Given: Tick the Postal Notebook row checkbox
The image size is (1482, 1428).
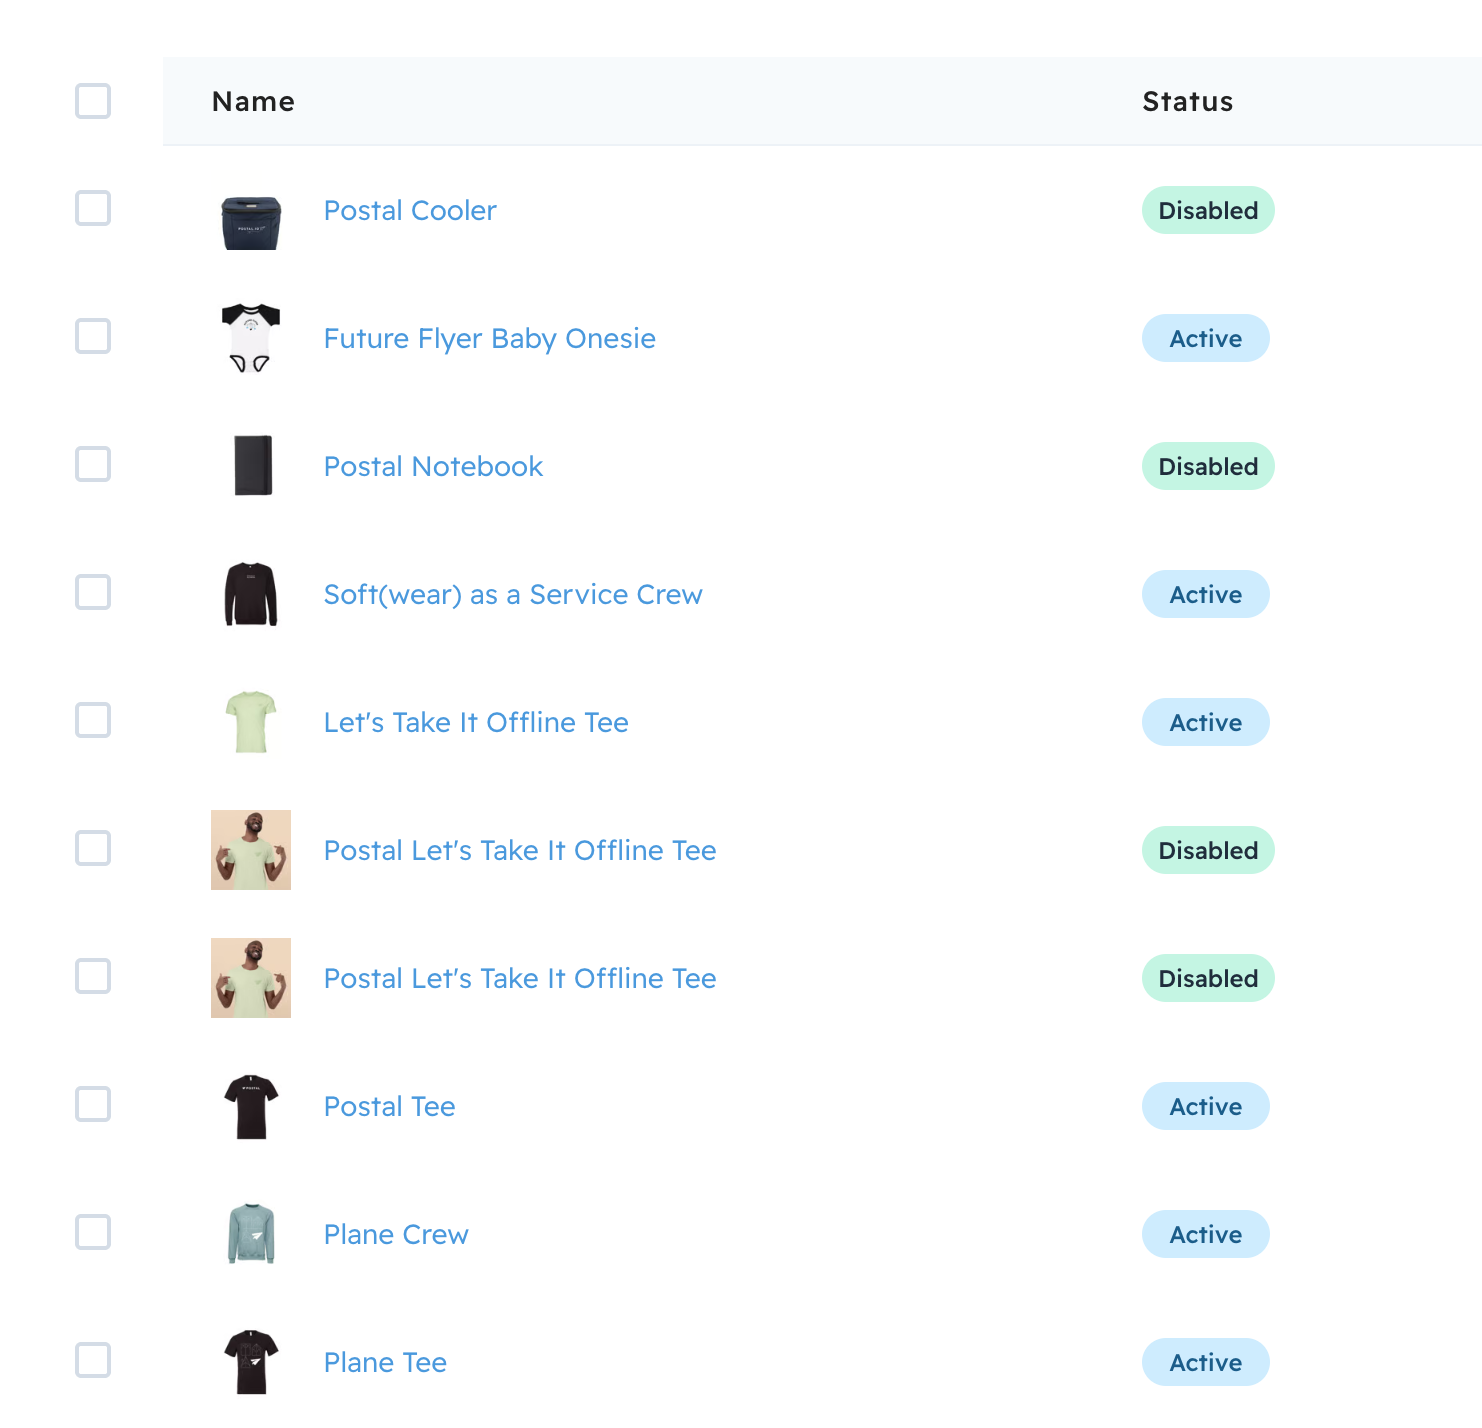Looking at the screenshot, I should click(x=93, y=465).
